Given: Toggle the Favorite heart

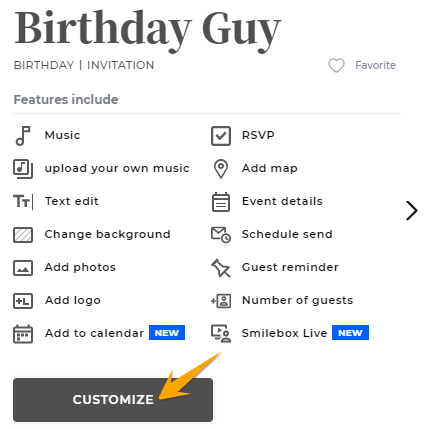Looking at the screenshot, I should tap(336, 65).
